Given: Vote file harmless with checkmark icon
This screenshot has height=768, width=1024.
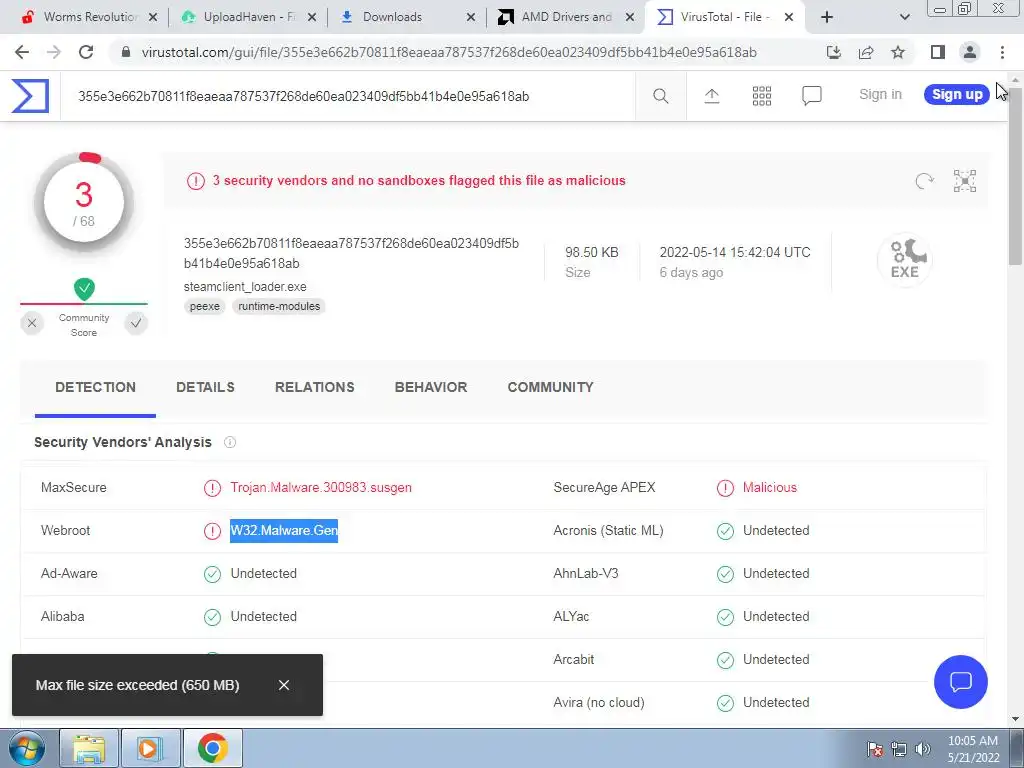Looking at the screenshot, I should pyautogui.click(x=136, y=323).
